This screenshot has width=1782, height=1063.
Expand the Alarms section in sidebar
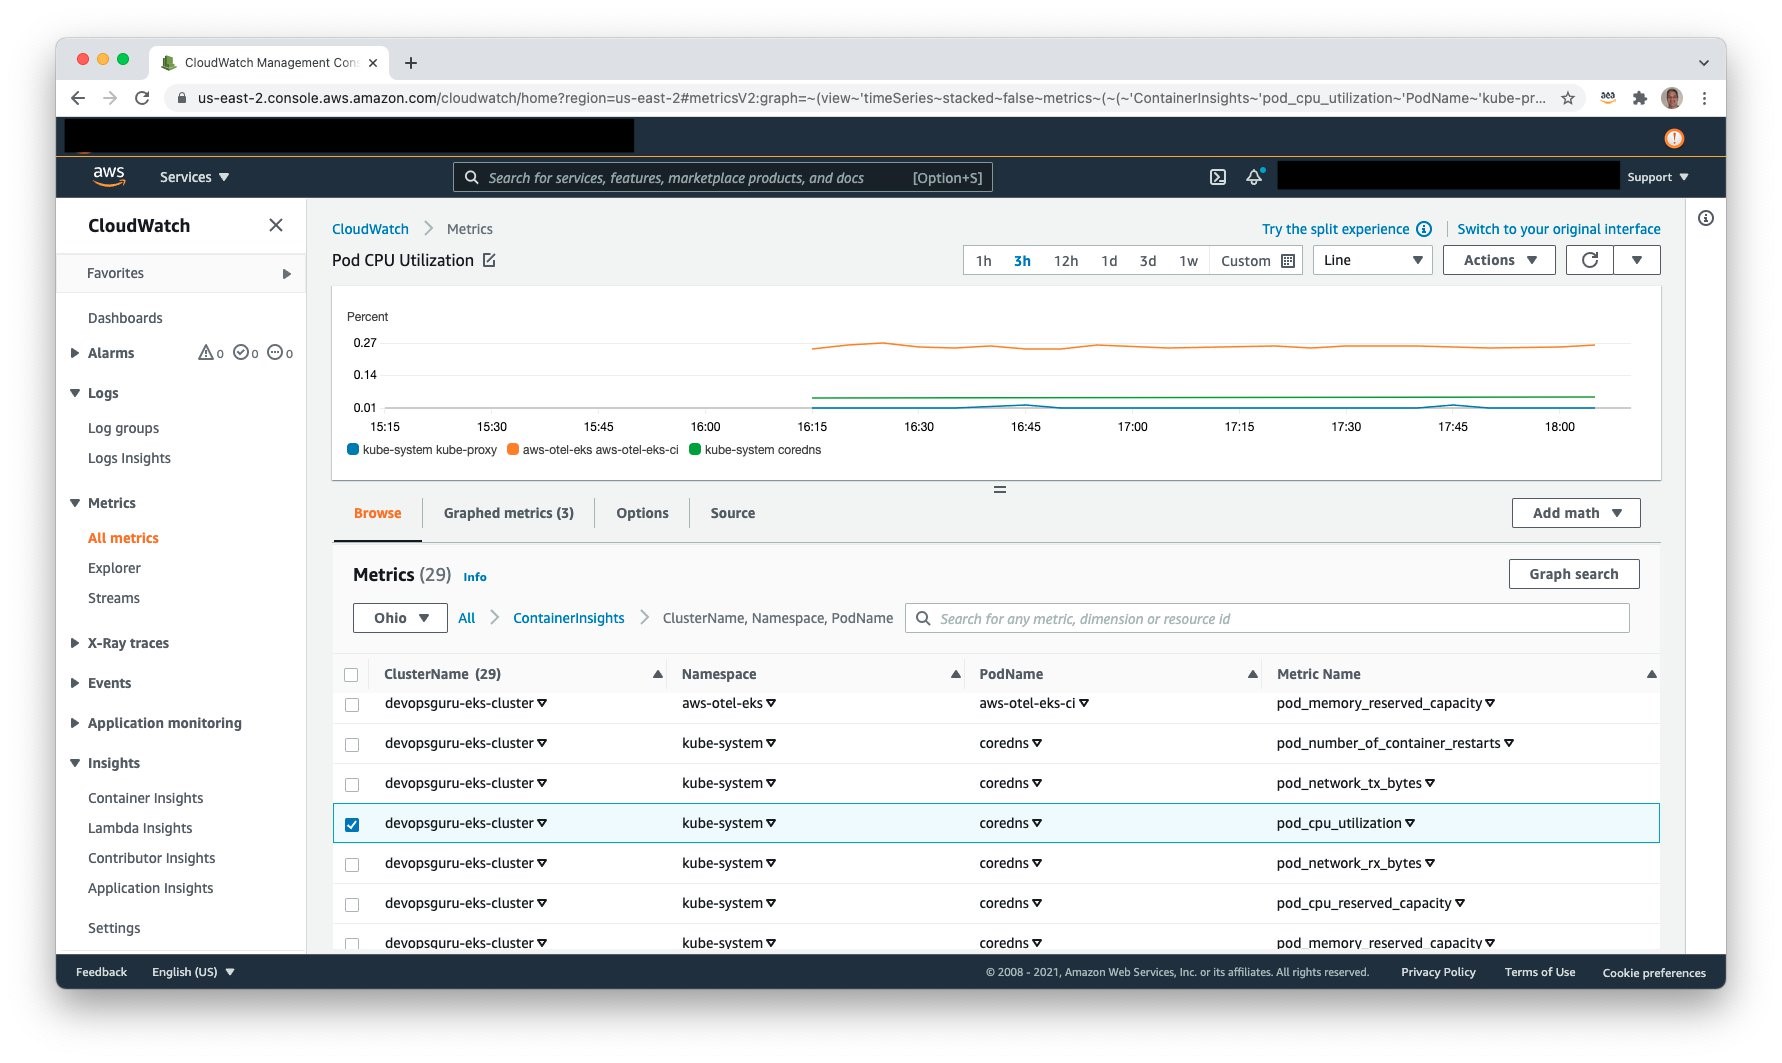pyautogui.click(x=75, y=353)
